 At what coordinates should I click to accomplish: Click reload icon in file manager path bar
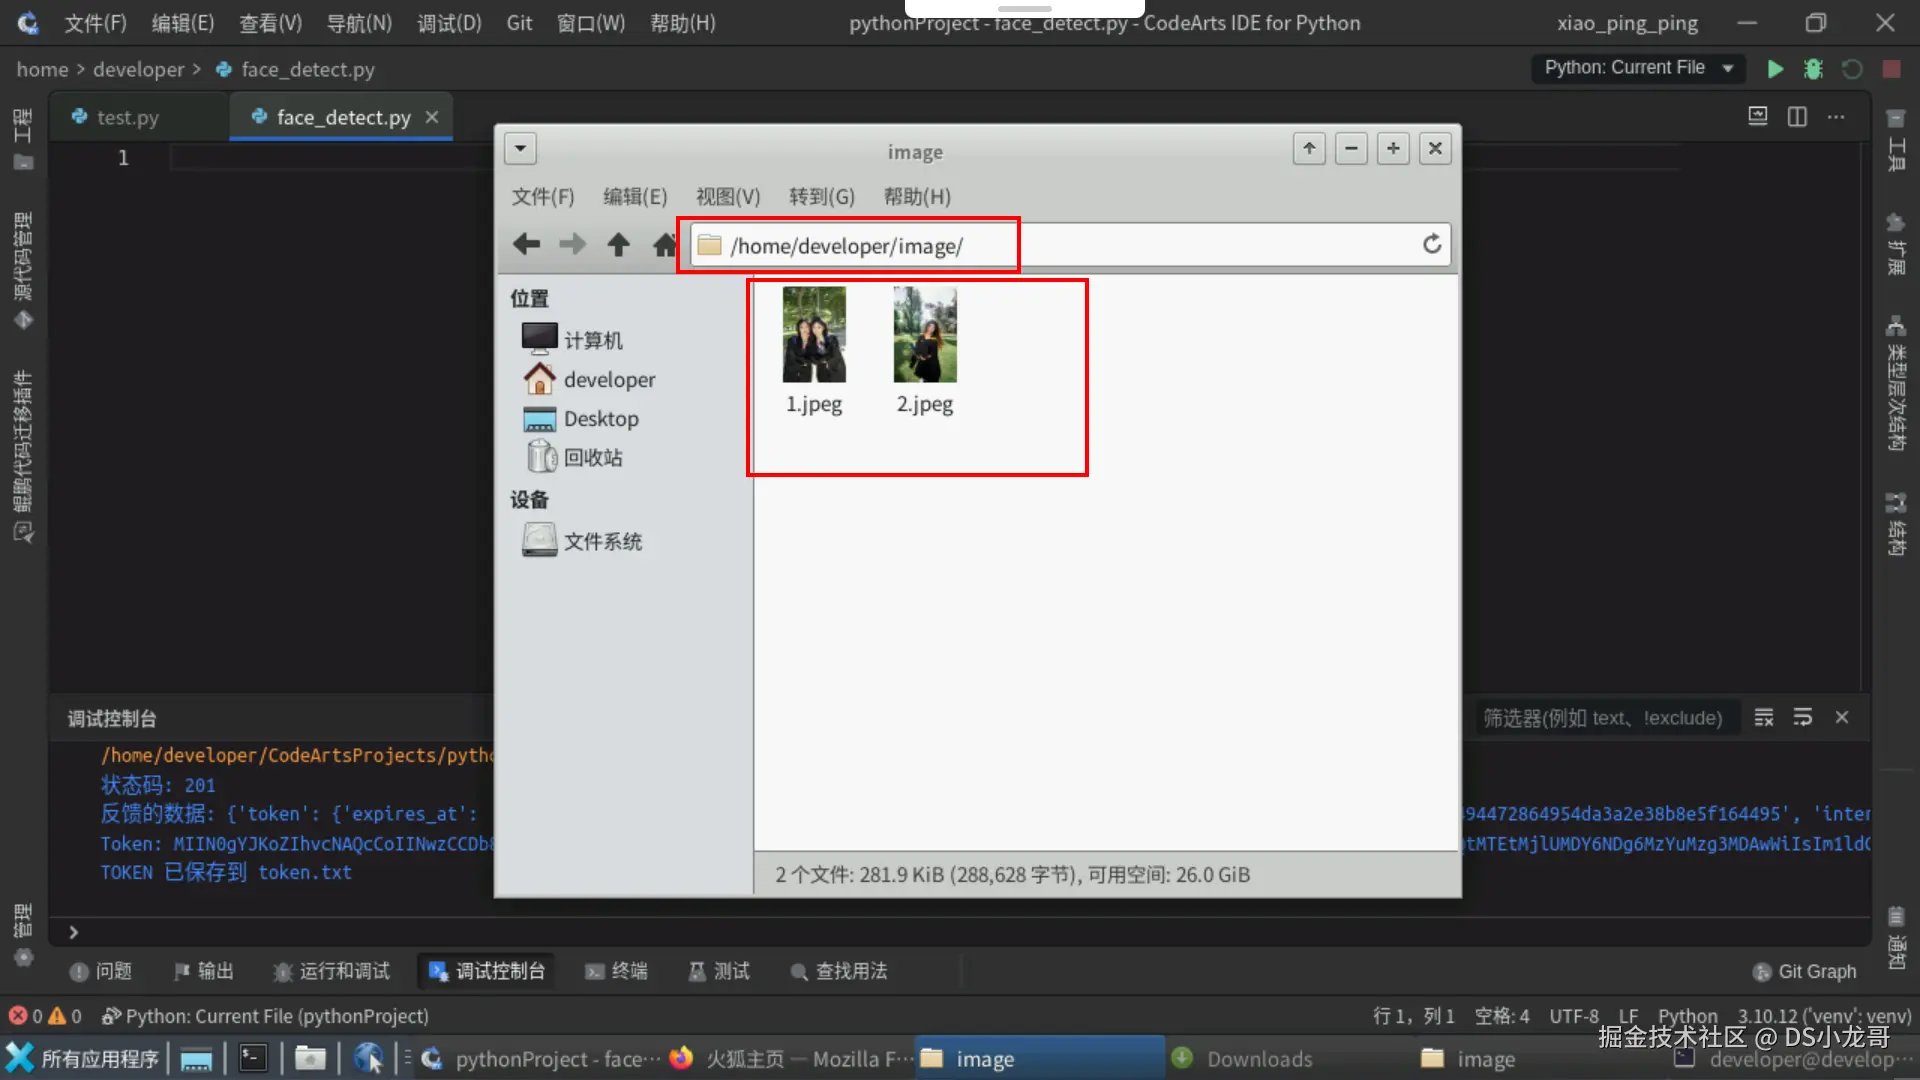[x=1432, y=245]
